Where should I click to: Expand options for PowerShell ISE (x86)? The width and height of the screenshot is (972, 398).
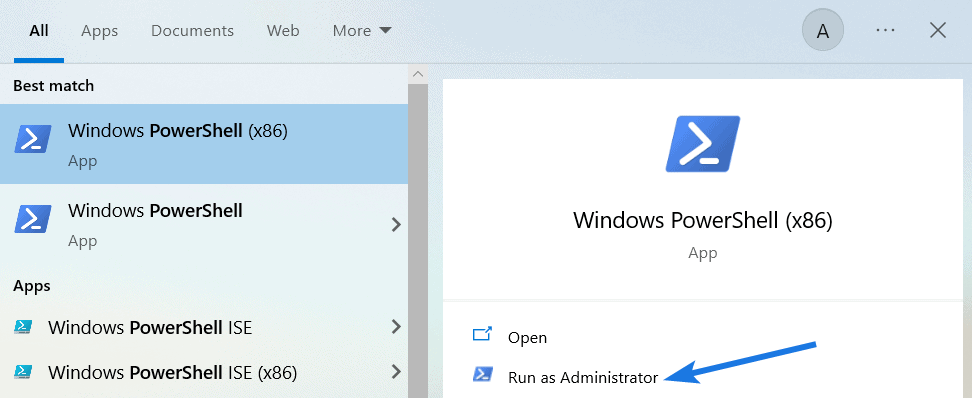click(396, 373)
